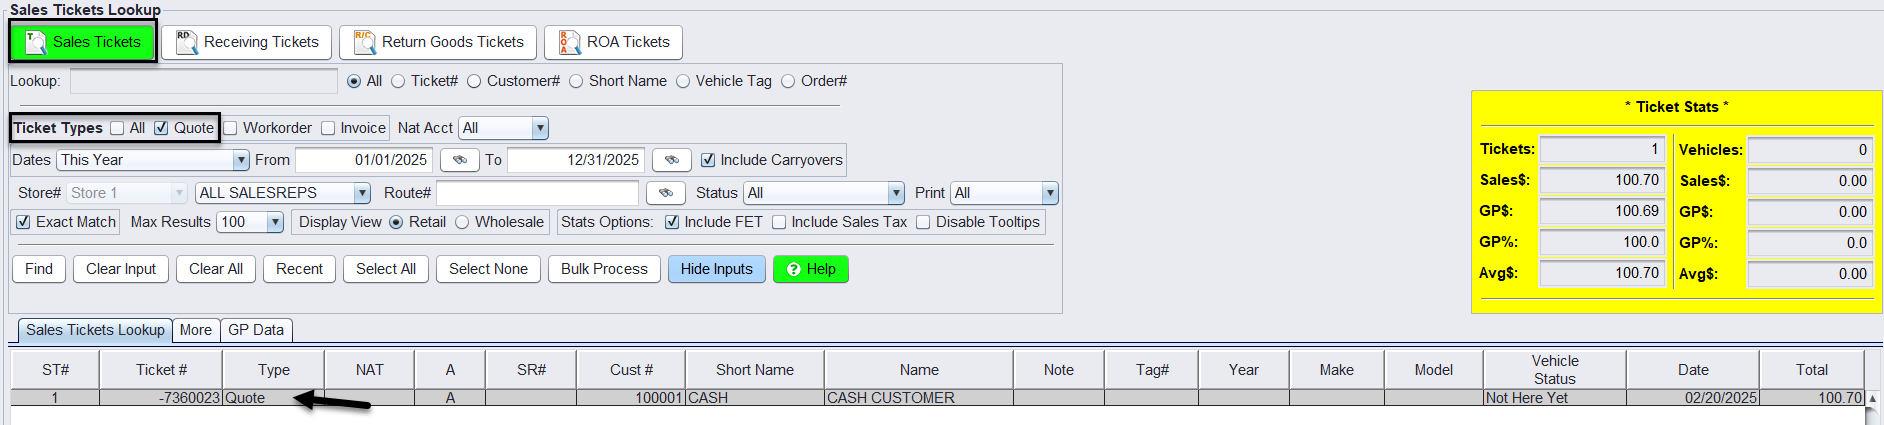This screenshot has width=1884, height=425.
Task: Open the ALL SALESREPS dropdown
Action: click(362, 193)
